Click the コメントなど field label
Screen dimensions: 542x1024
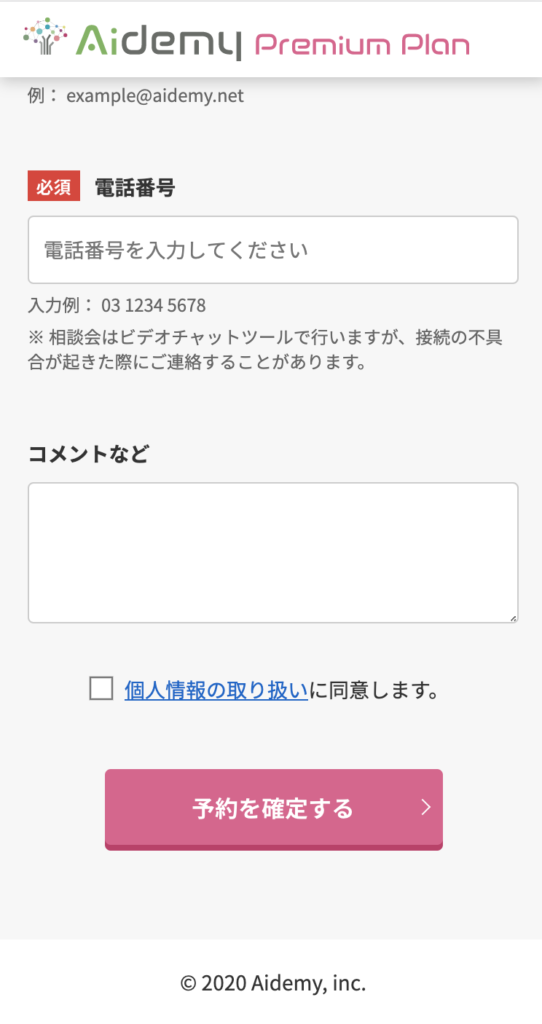[88, 453]
